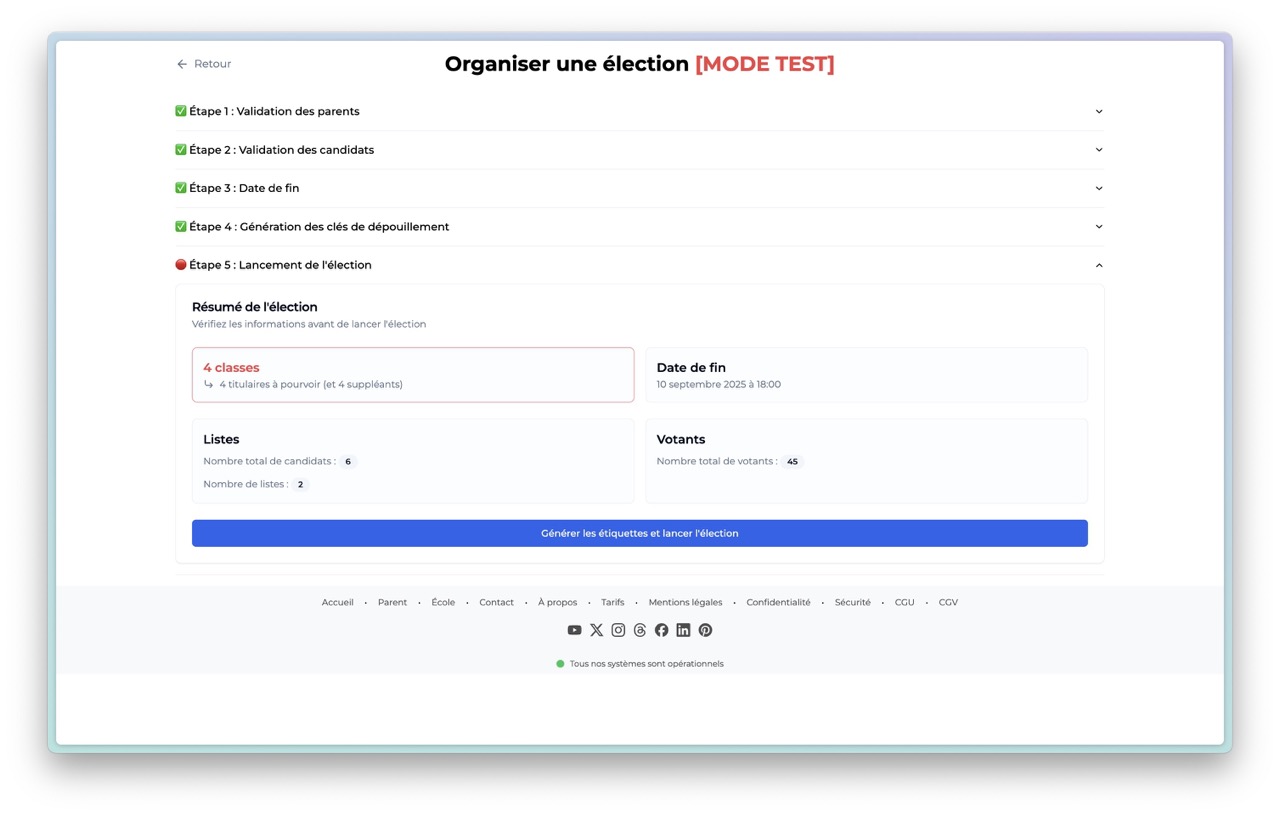Click Générer les étiquettes et lancer l'élection
This screenshot has width=1280, height=816.
640,533
